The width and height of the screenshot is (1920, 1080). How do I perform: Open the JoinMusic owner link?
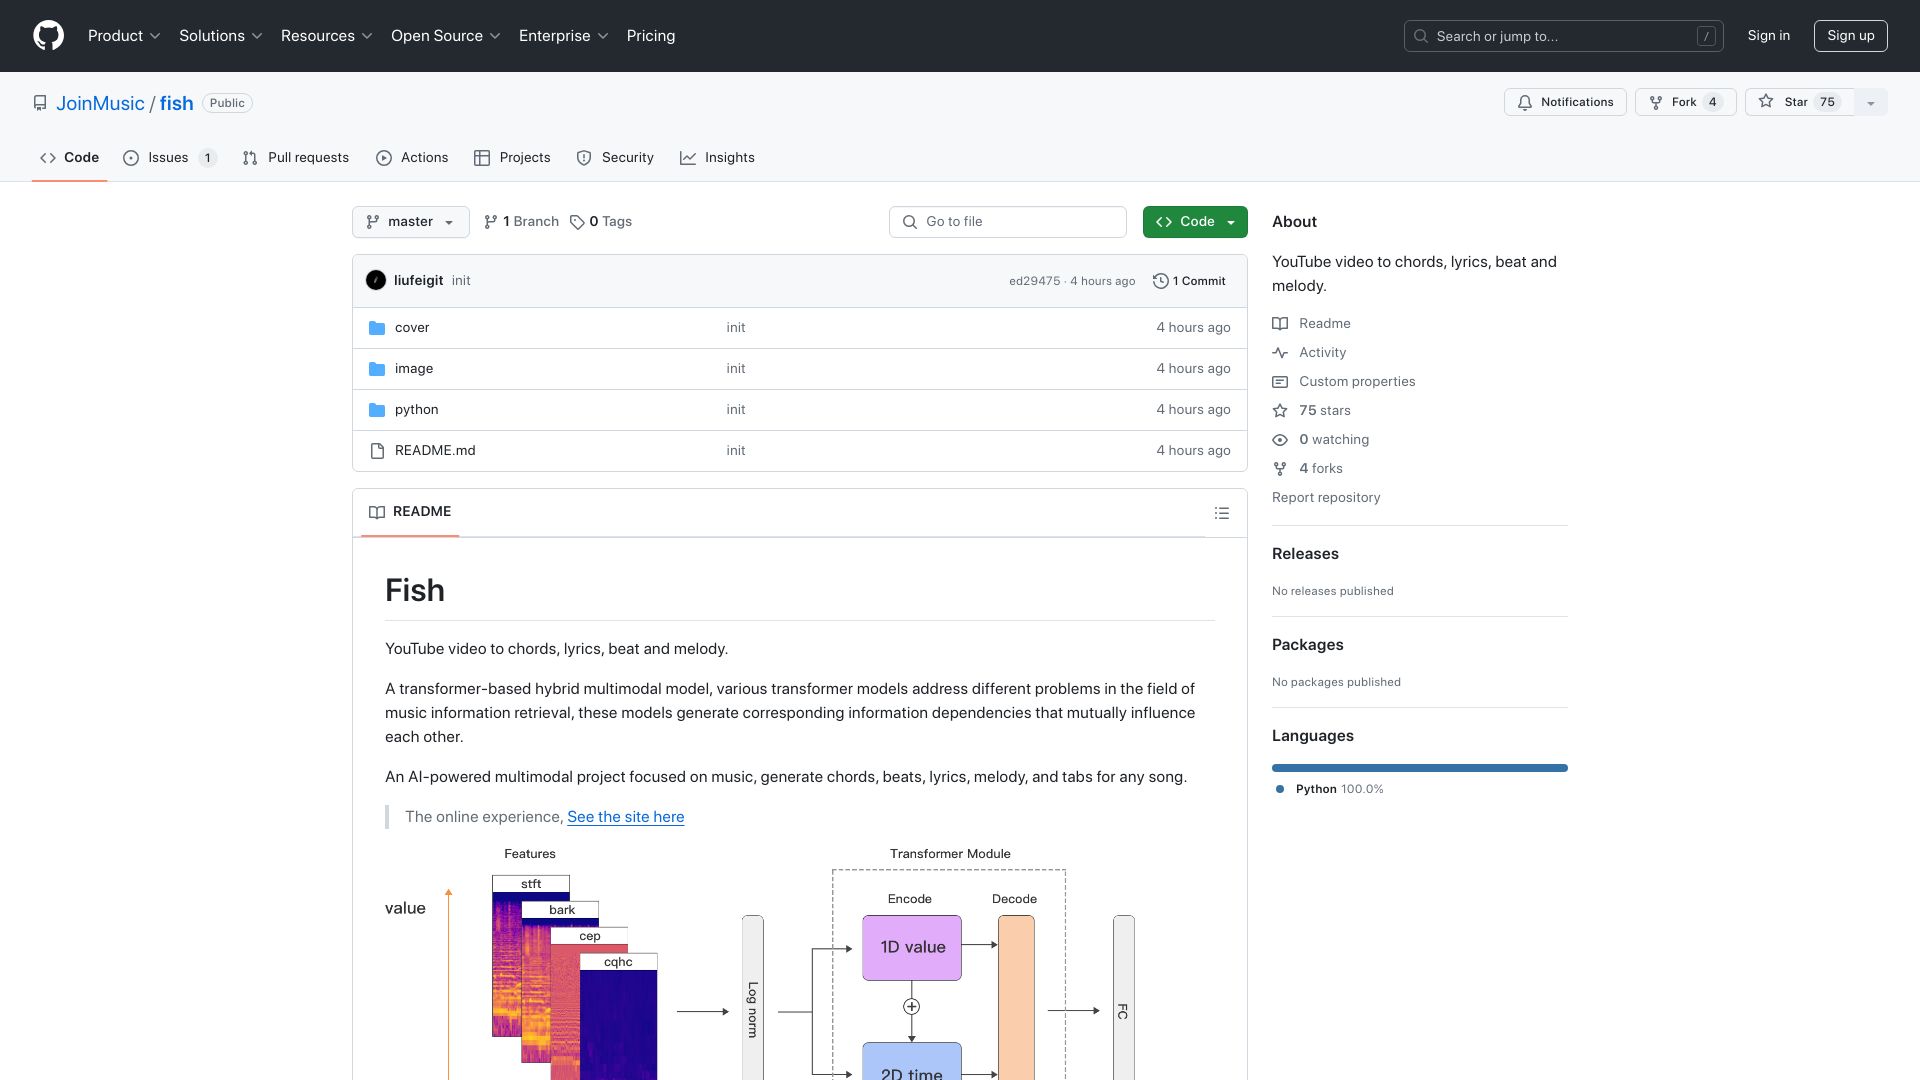100,103
